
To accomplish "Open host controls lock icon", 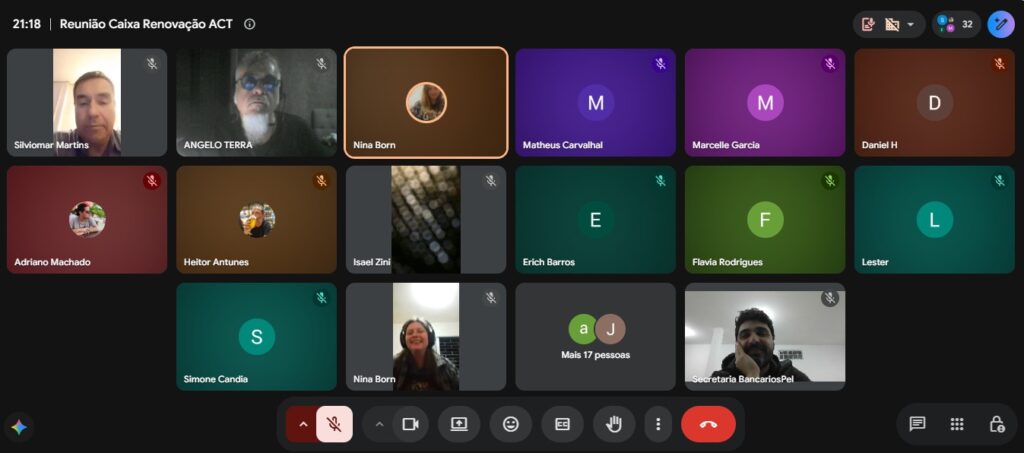I will 997,424.
